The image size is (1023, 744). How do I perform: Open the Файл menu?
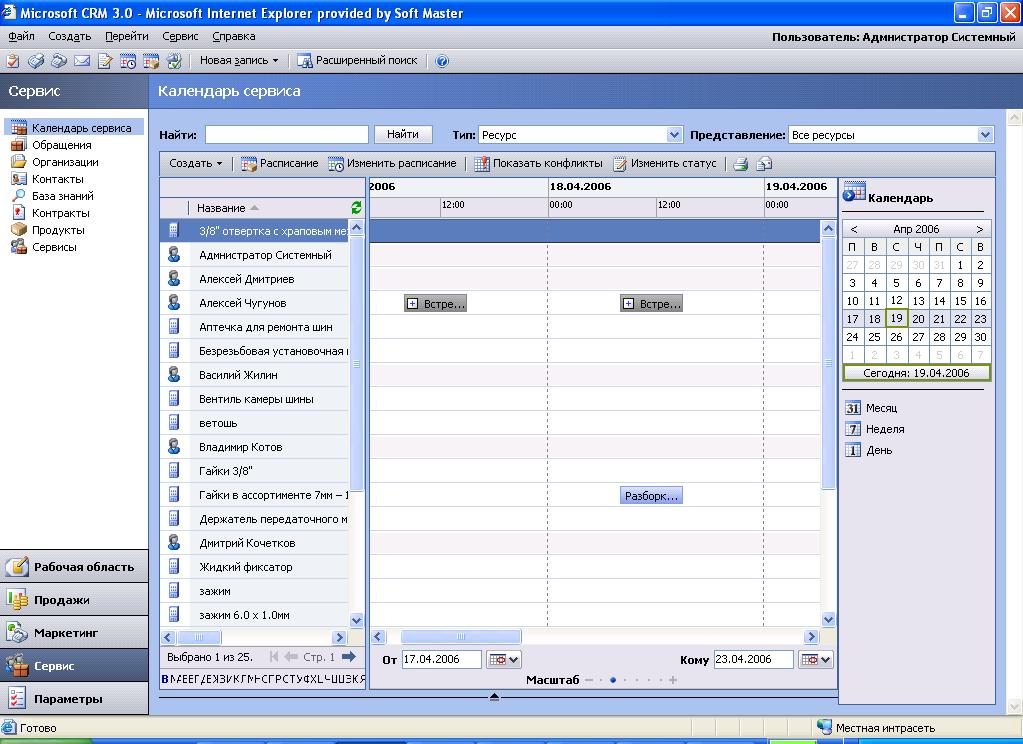(22, 37)
